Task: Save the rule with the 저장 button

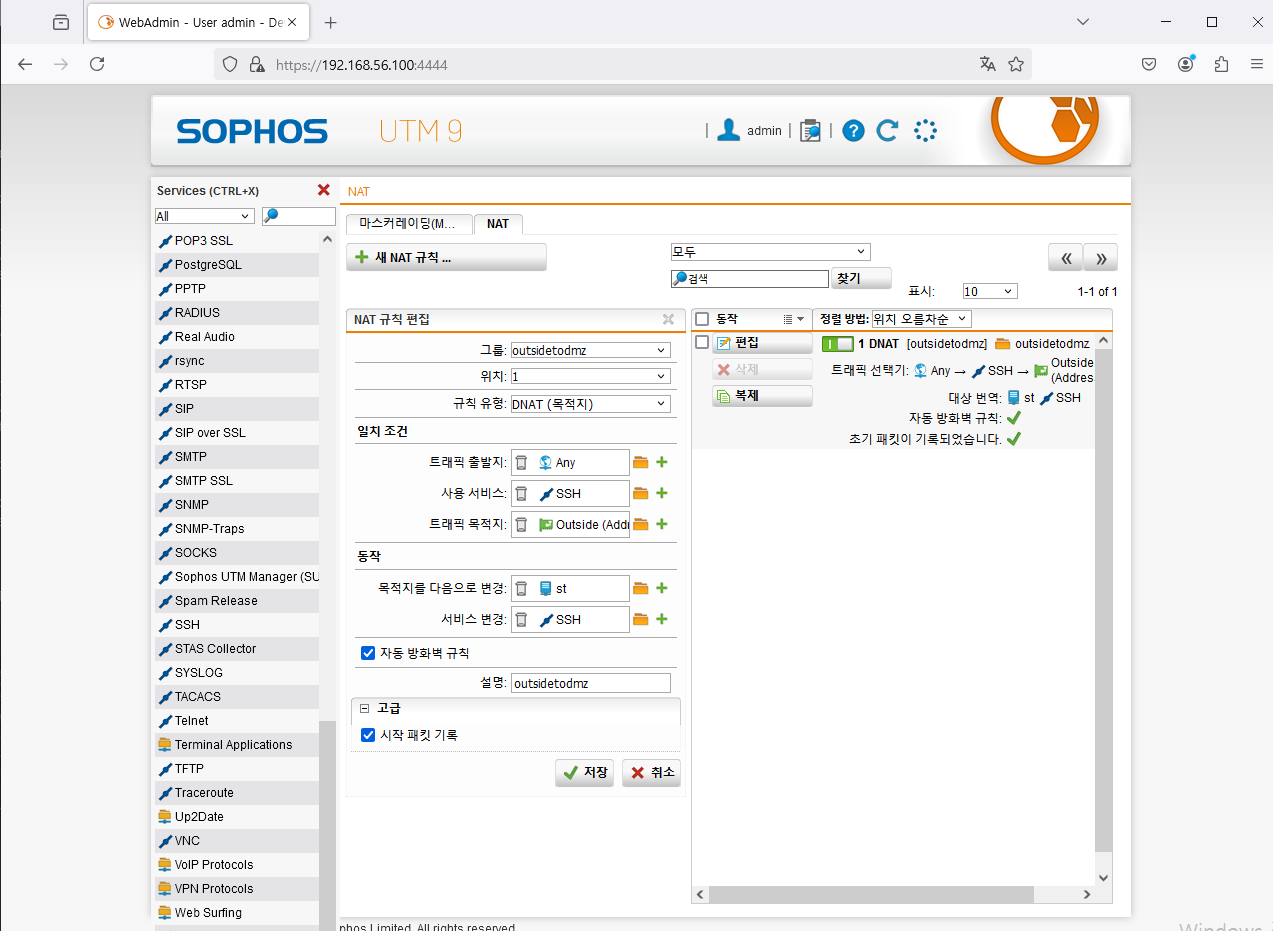Action: 584,772
